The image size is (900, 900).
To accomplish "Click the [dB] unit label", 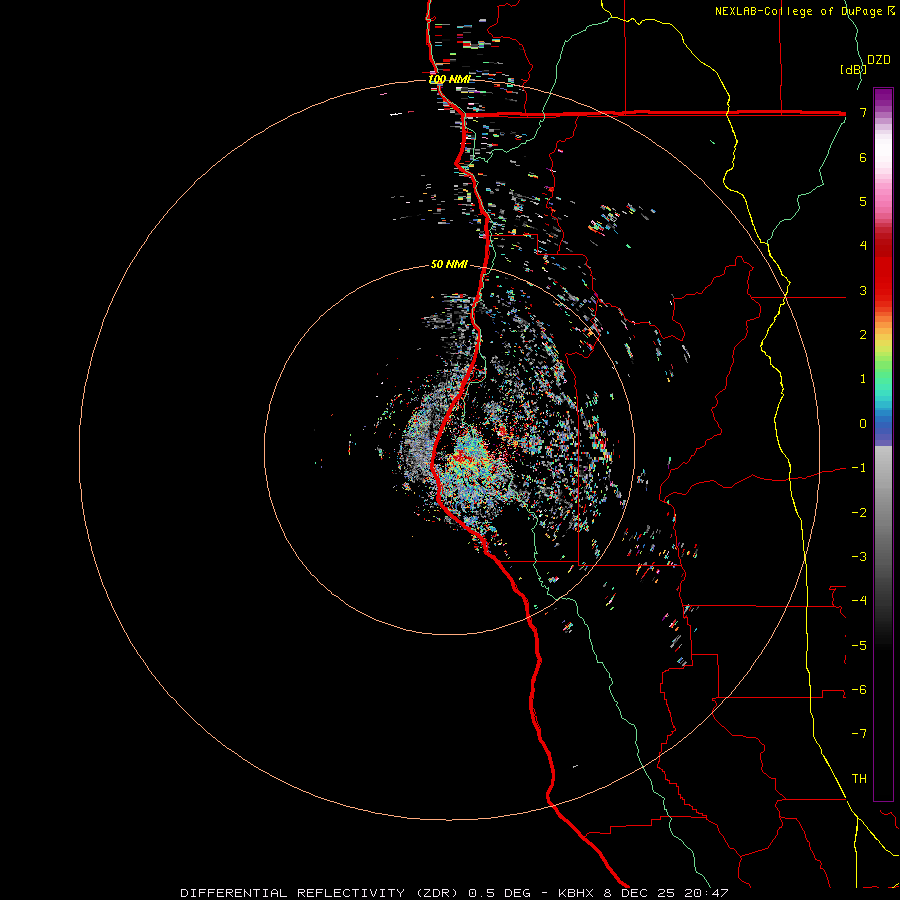I will pyautogui.click(x=853, y=69).
